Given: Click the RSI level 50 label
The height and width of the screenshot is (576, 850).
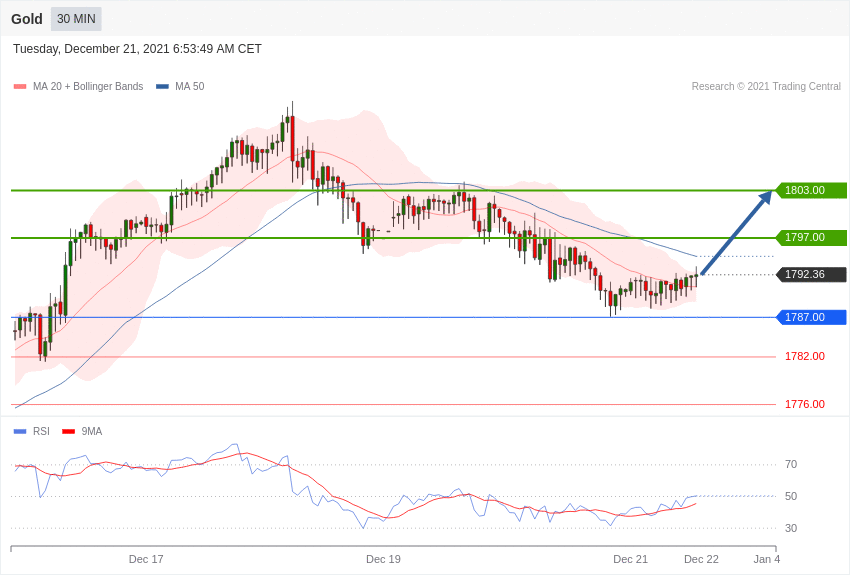Looking at the screenshot, I should [791, 496].
